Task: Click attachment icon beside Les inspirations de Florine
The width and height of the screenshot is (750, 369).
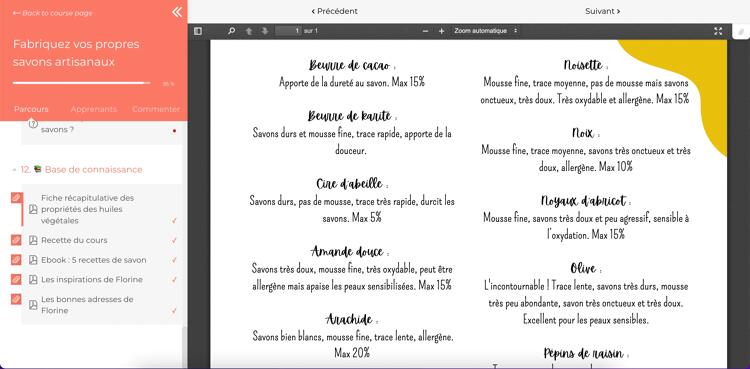Action: pos(16,280)
